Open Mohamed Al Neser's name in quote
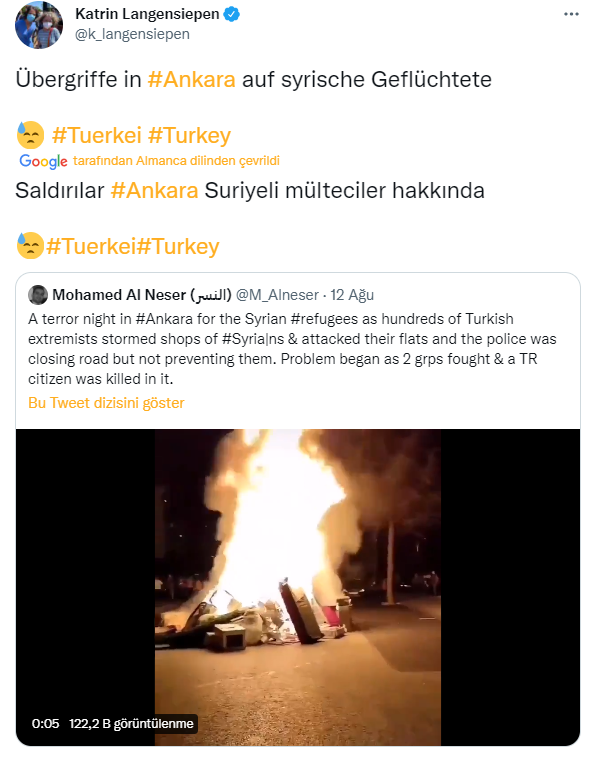The width and height of the screenshot is (591, 761). point(142,295)
